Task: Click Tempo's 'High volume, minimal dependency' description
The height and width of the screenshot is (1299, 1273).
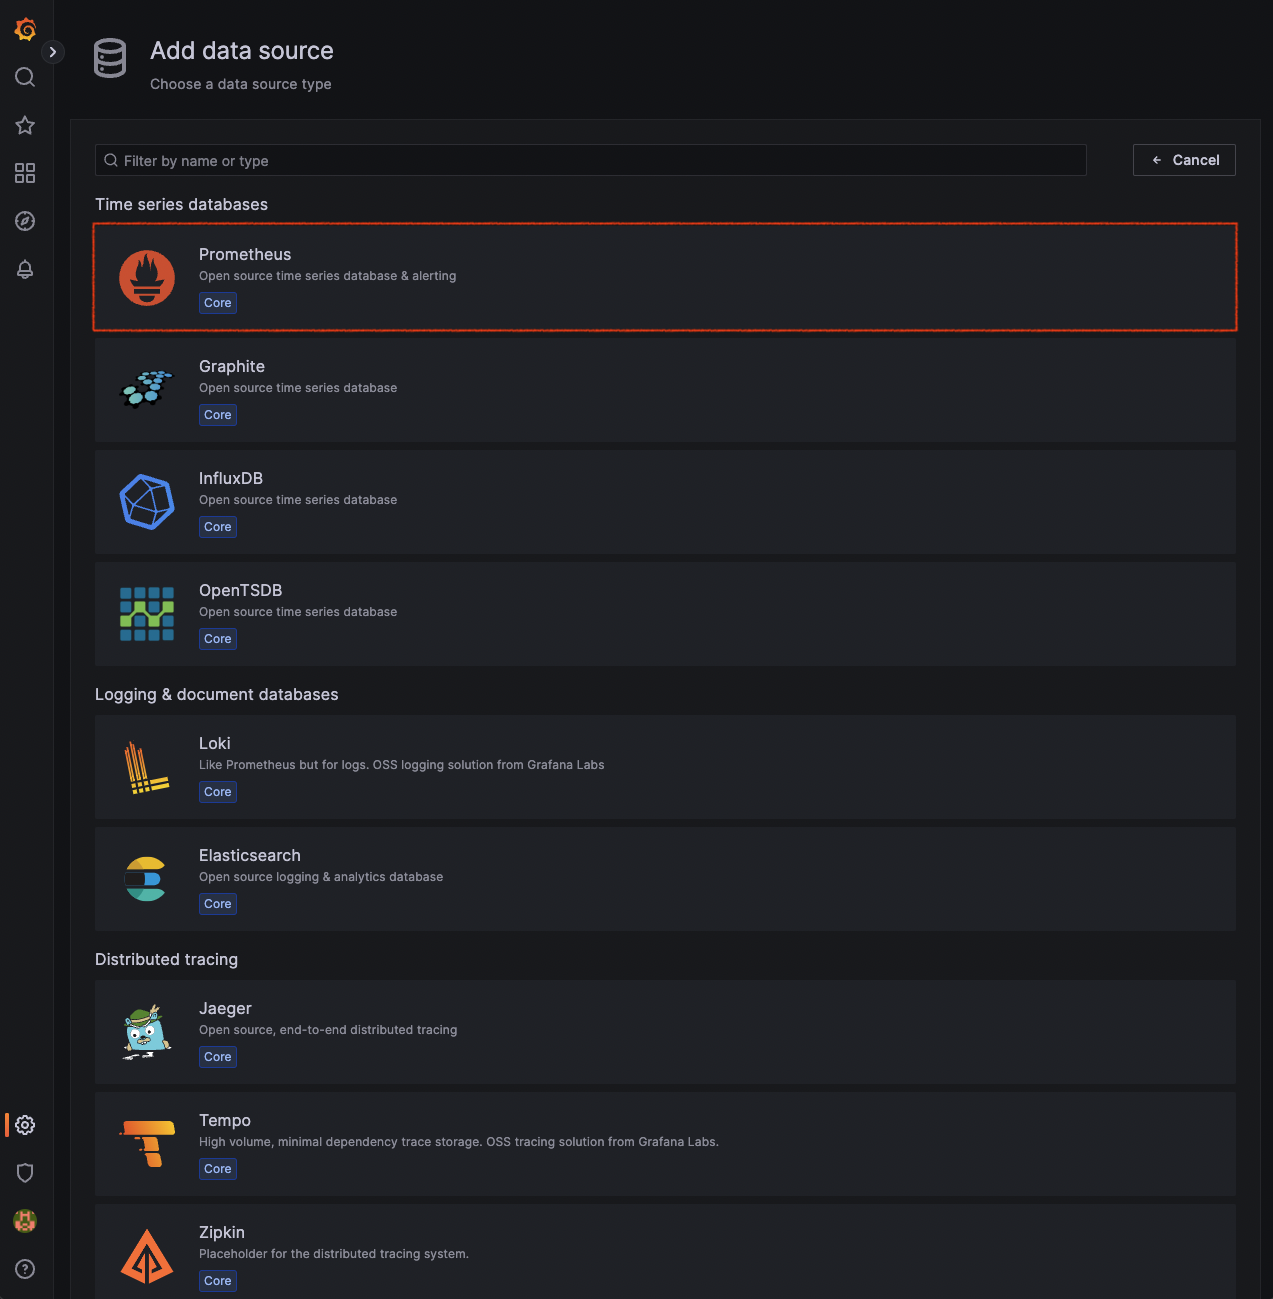Action: tap(459, 1142)
